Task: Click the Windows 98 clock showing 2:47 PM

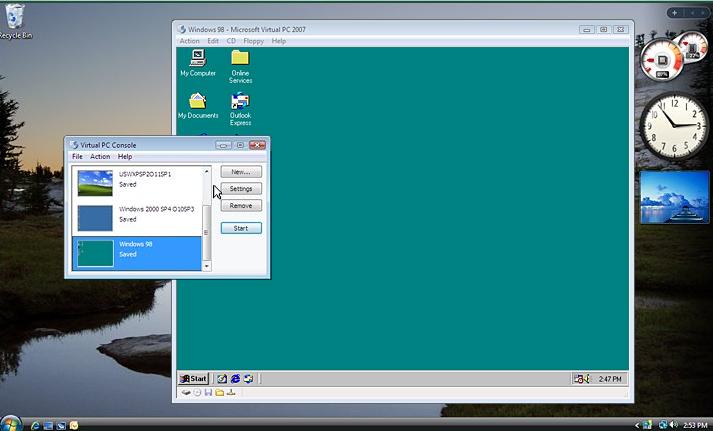Action: pos(609,379)
